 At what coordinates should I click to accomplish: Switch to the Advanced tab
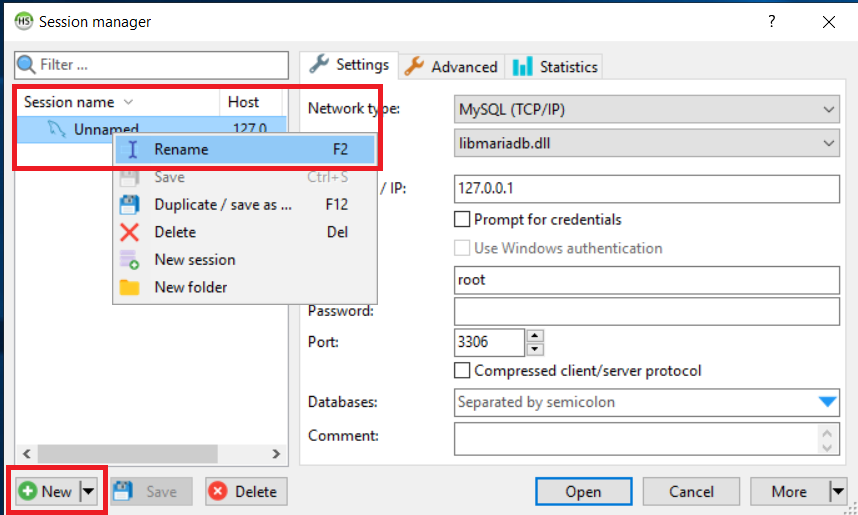(452, 67)
